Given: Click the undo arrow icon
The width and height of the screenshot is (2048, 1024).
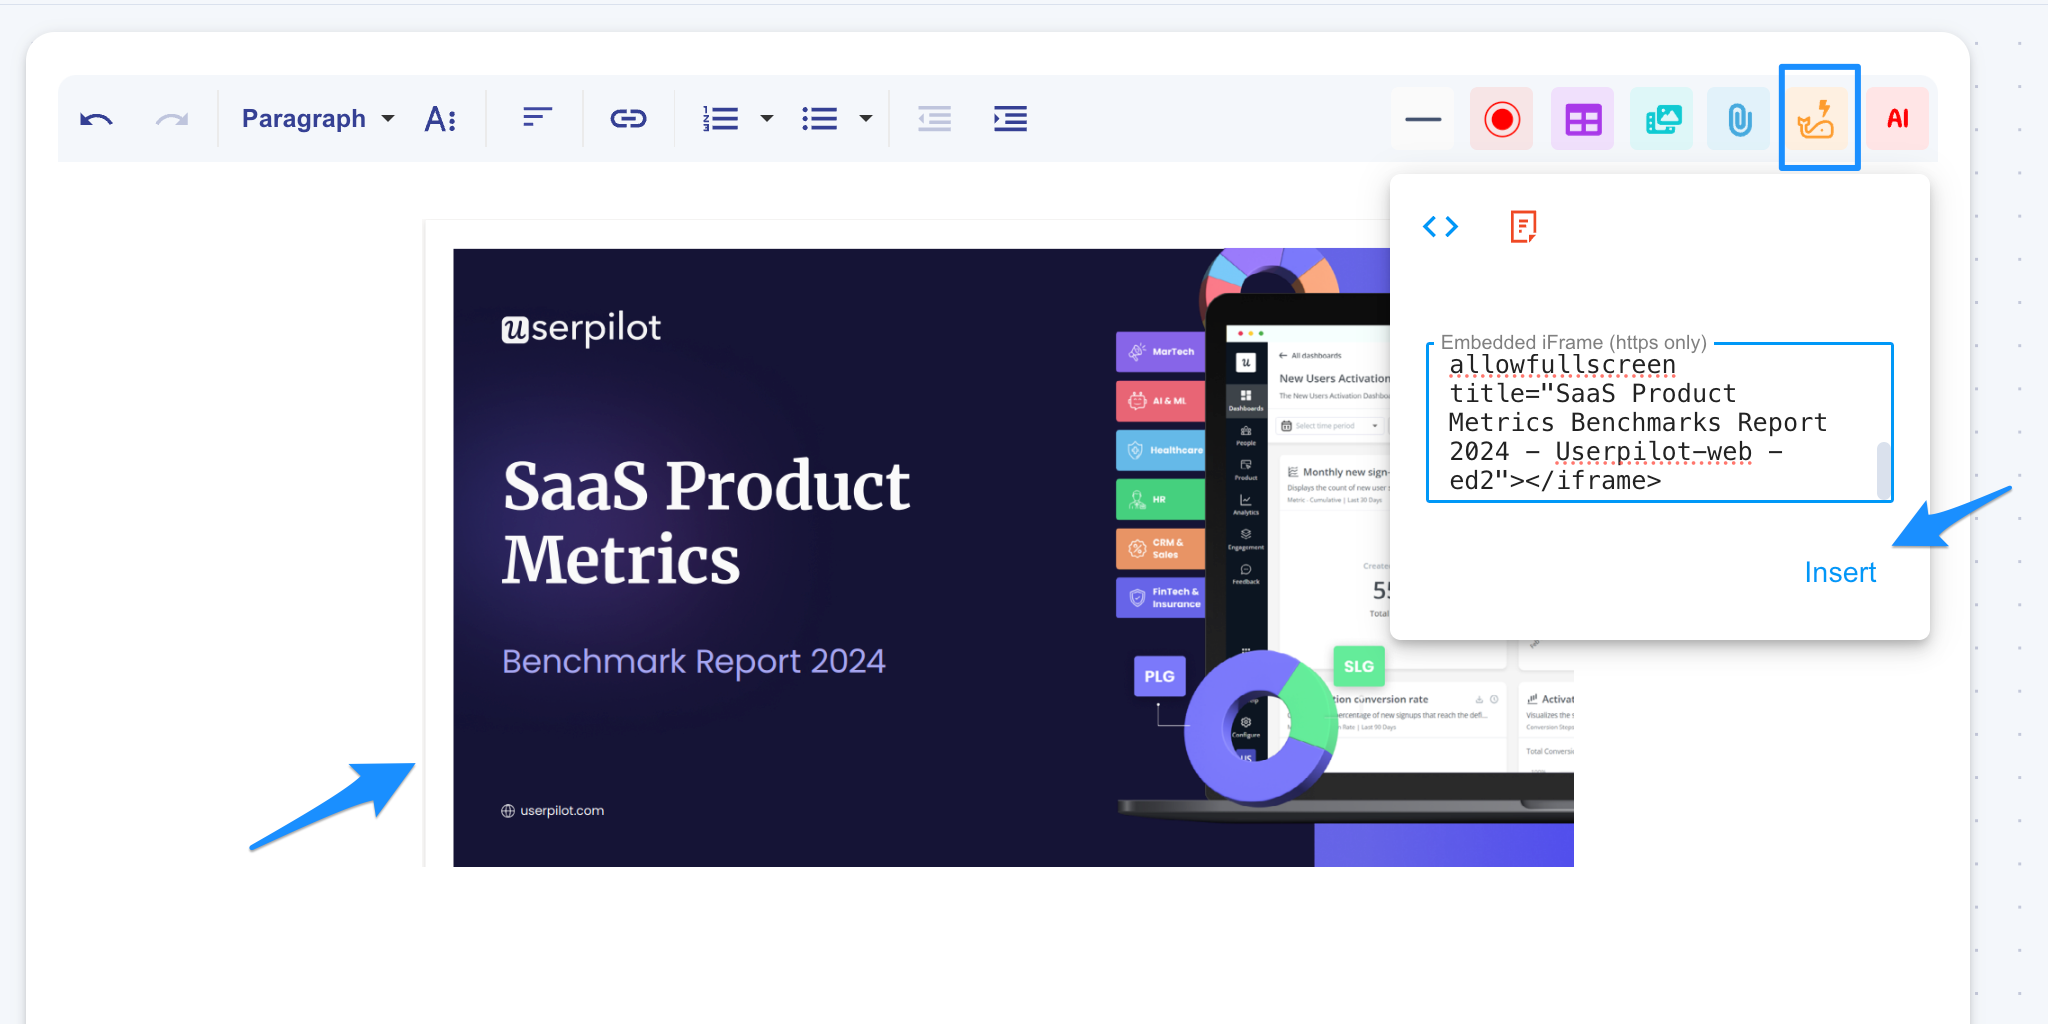Looking at the screenshot, I should 96,119.
